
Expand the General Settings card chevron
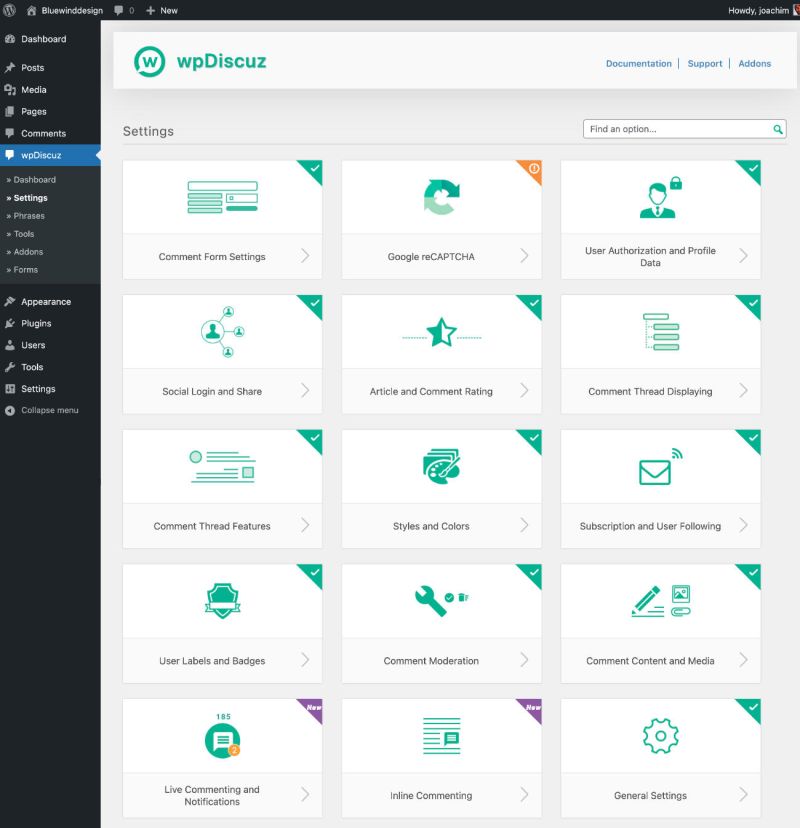pos(744,795)
